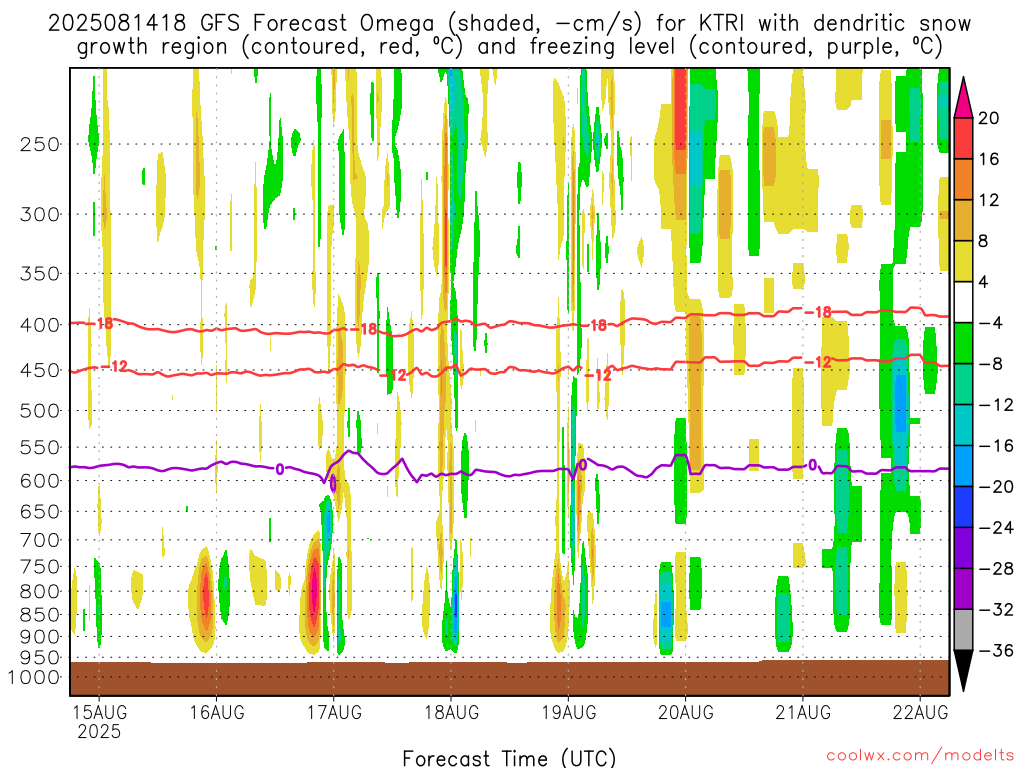Click the coolwx.com/modelts link text
The image size is (1024, 768).
[x=920, y=756]
